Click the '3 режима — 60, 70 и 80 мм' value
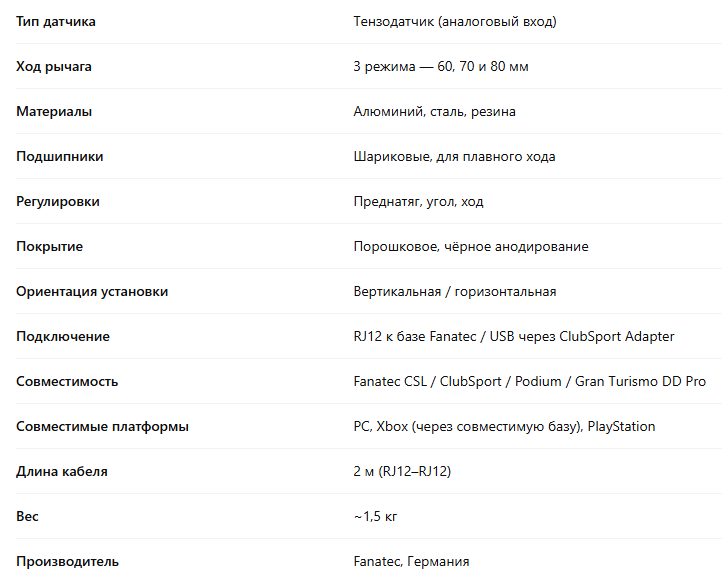The height and width of the screenshot is (586, 722). pos(441,66)
